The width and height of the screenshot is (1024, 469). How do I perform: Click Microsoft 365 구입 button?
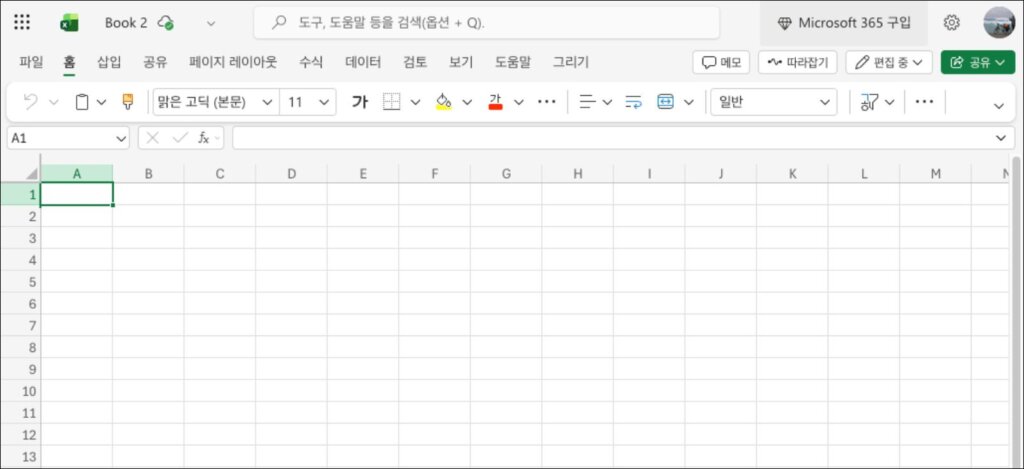coord(844,23)
